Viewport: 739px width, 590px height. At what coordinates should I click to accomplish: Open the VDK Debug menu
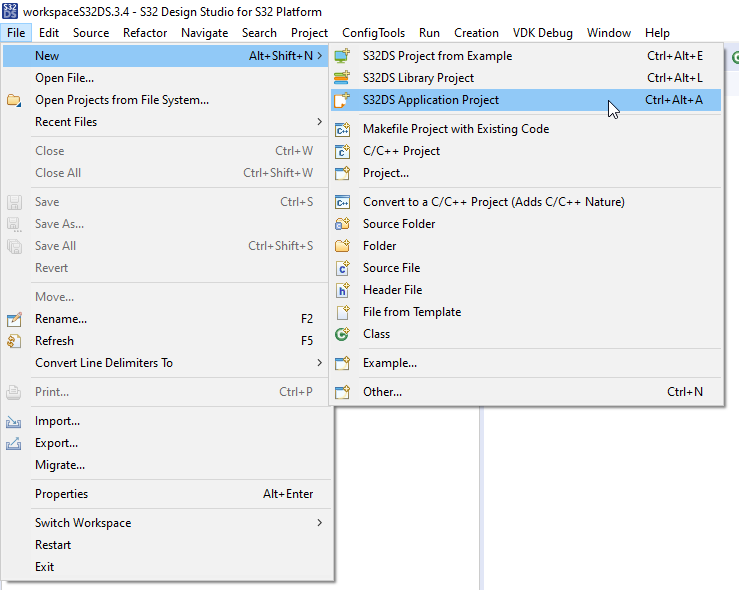click(542, 33)
